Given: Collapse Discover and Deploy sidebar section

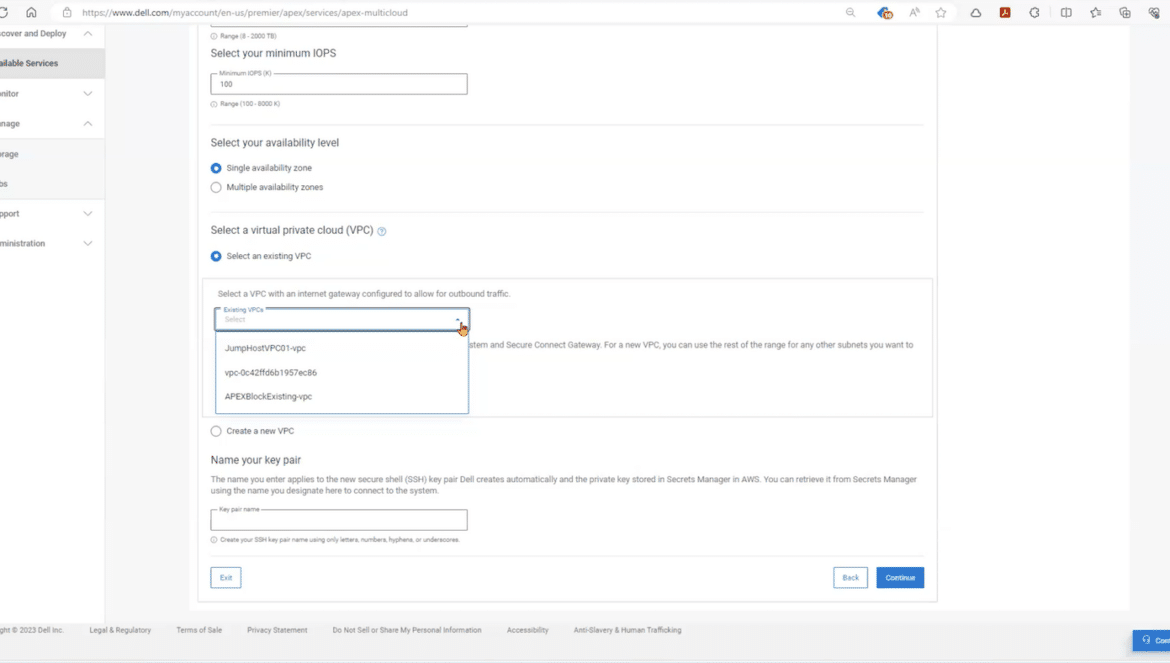Looking at the screenshot, I should [x=88, y=34].
